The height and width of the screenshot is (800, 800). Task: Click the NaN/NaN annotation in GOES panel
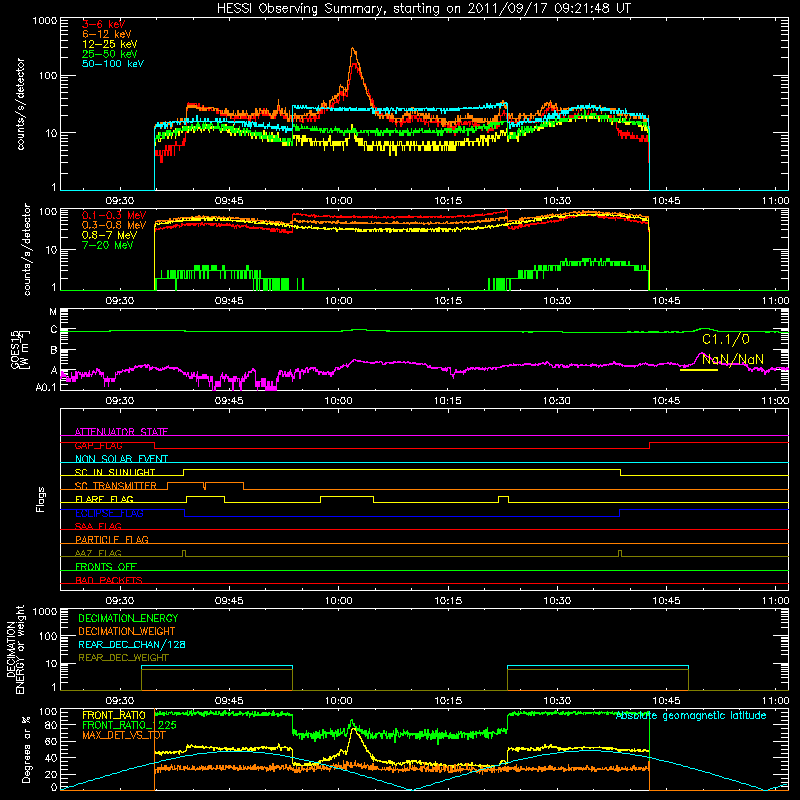[x=733, y=359]
